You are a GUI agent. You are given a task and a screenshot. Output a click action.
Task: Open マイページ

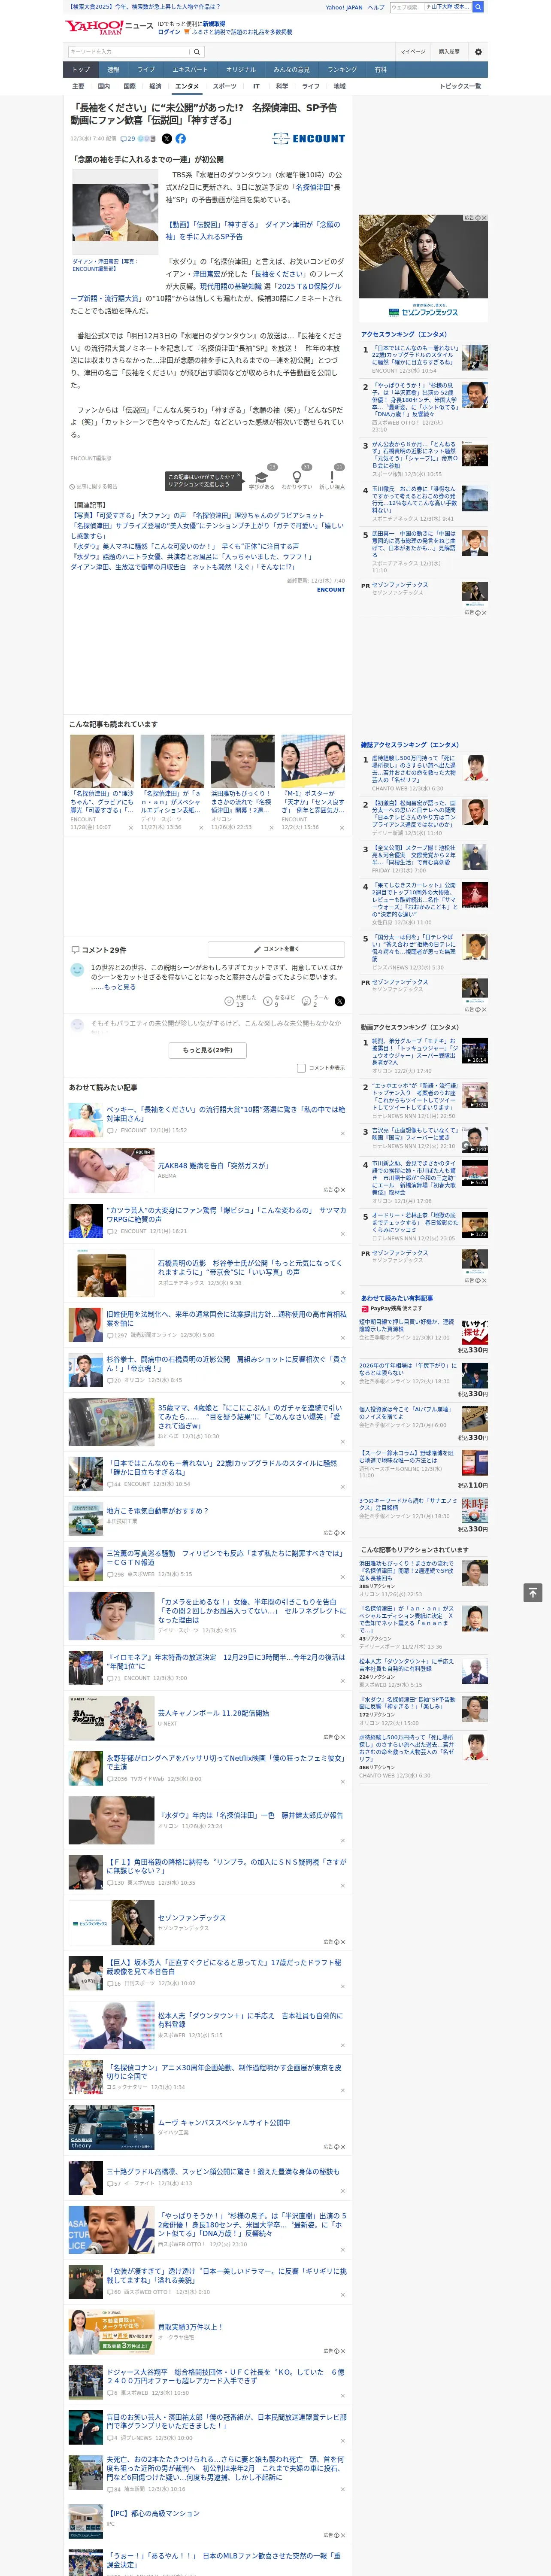tap(413, 52)
